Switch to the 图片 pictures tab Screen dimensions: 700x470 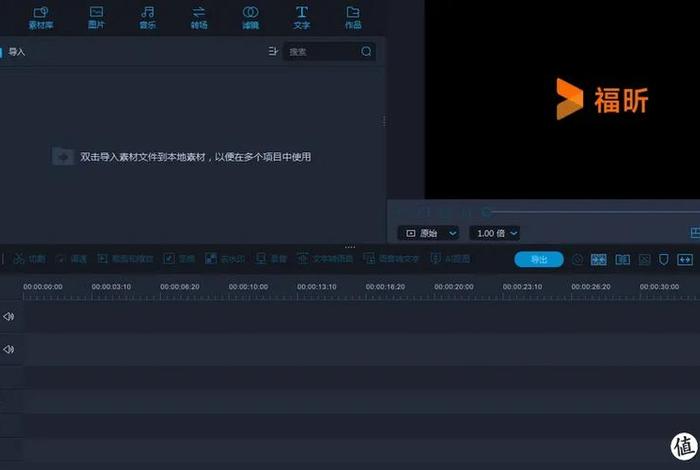click(96, 18)
